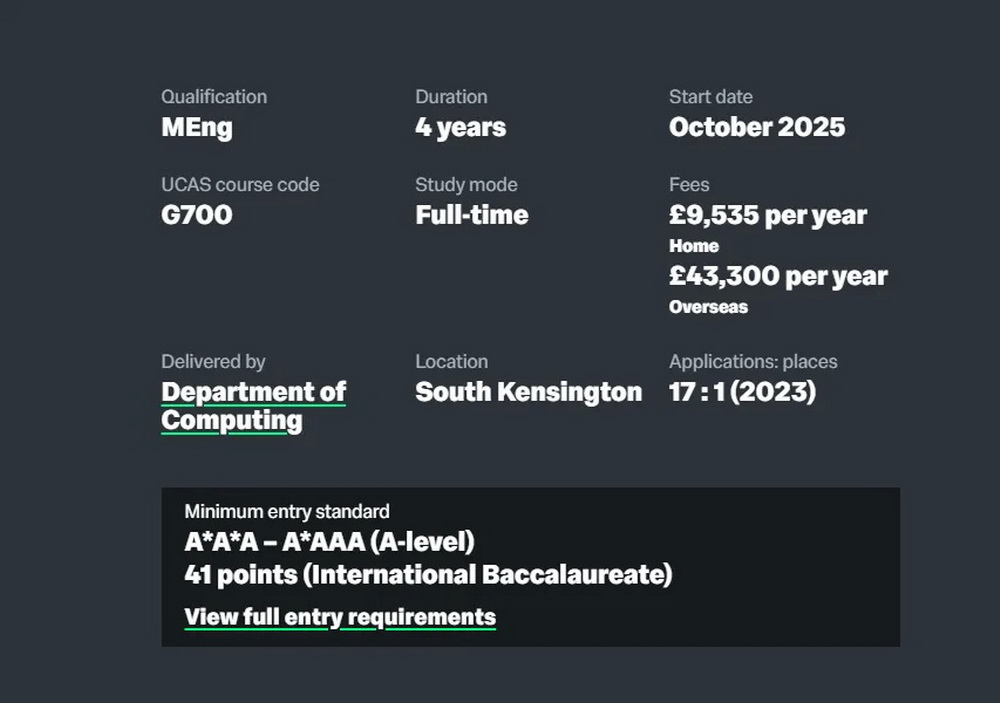The height and width of the screenshot is (703, 1000).
Task: Click the October 2025 start date
Action: tap(757, 128)
